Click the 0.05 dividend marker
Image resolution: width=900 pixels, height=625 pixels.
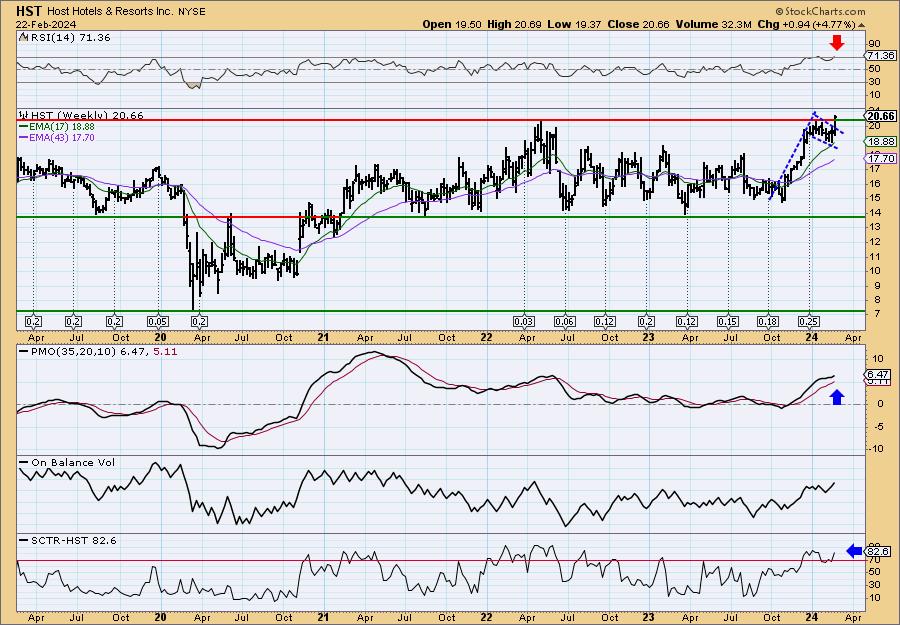pyautogui.click(x=158, y=322)
